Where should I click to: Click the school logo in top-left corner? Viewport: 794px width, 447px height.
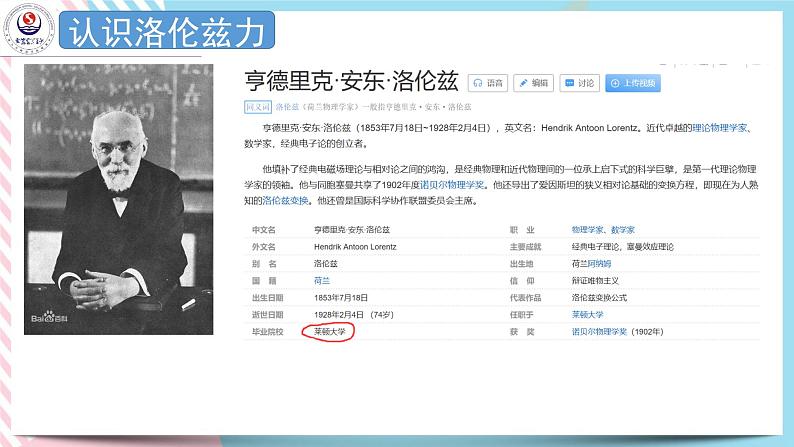30,30
